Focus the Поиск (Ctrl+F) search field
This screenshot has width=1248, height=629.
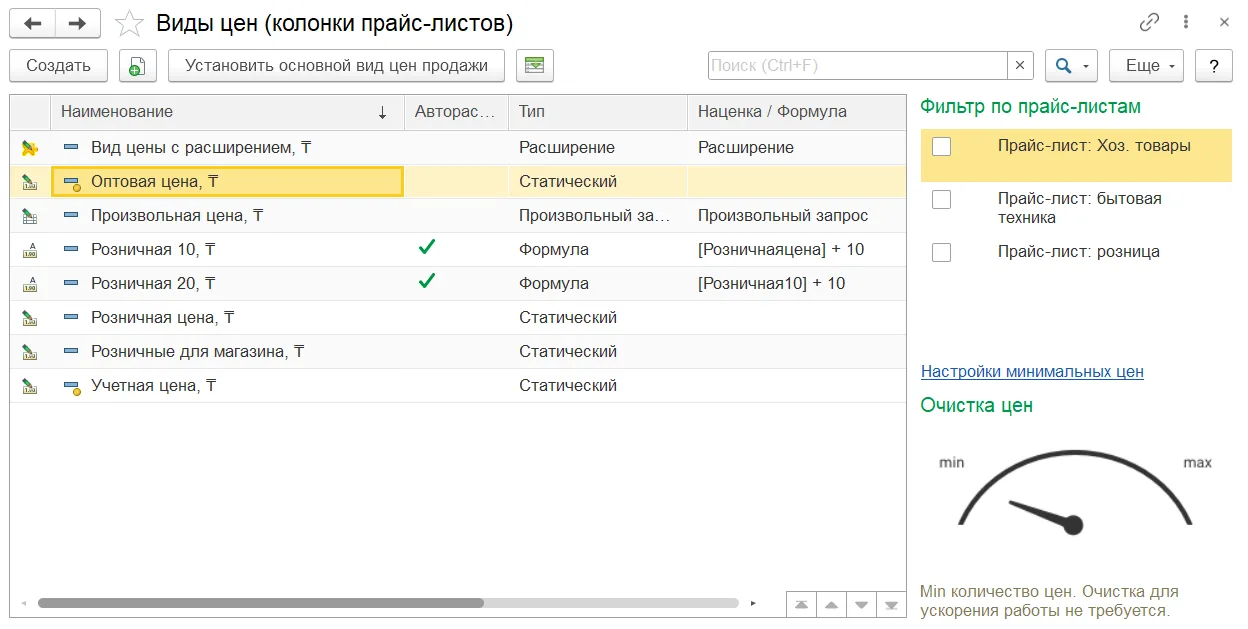pos(857,66)
